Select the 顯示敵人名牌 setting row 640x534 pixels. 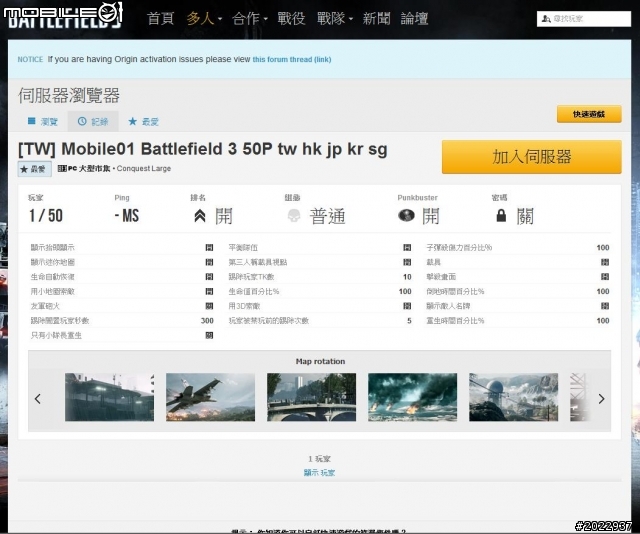(518, 306)
